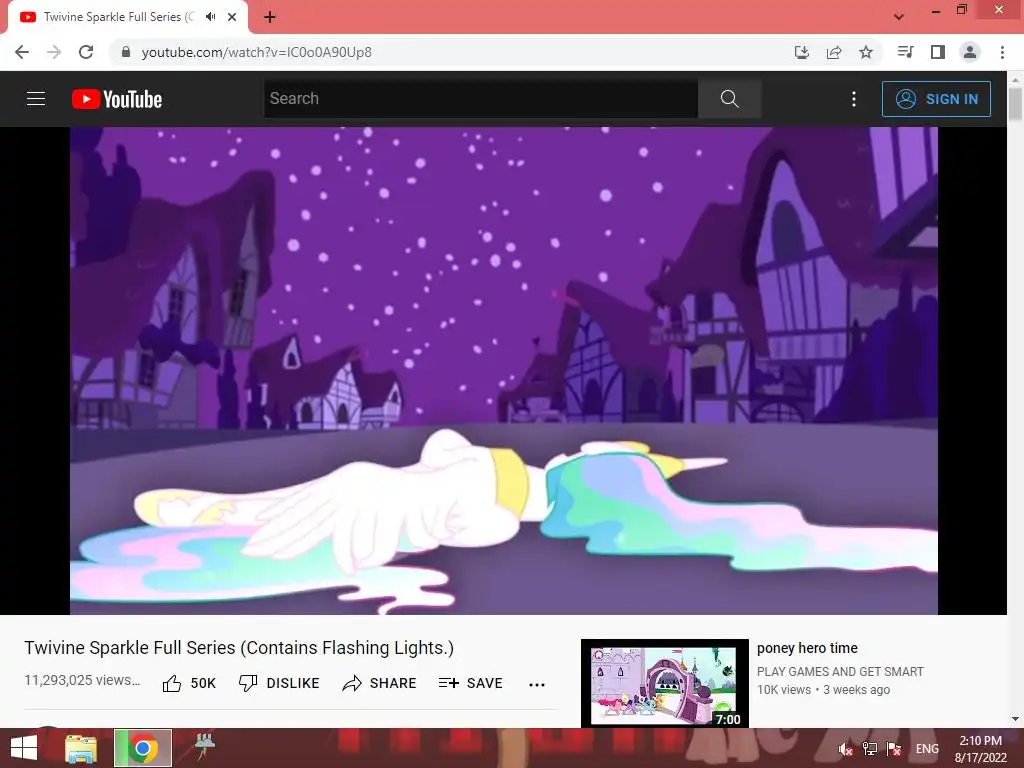Viewport: 1024px width, 768px height.
Task: SAVE the video to a playlist
Action: [x=470, y=683]
